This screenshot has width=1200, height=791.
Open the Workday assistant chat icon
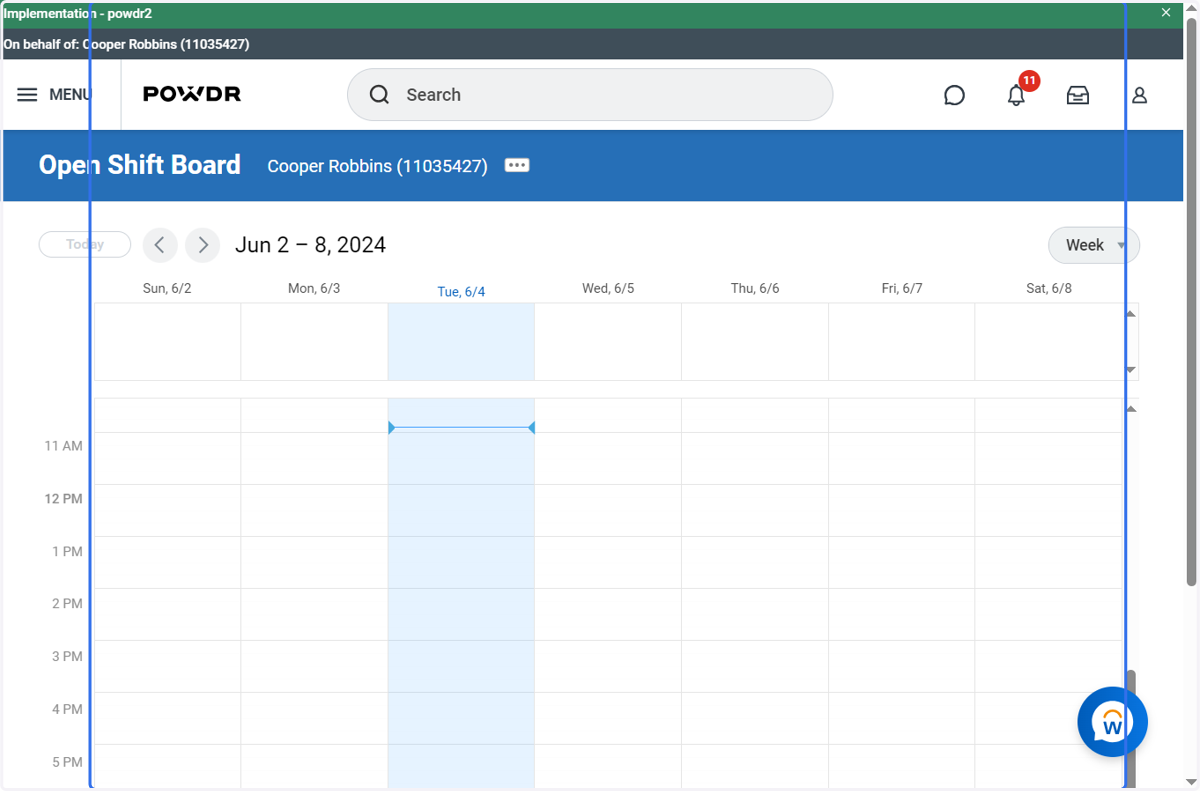[1112, 721]
